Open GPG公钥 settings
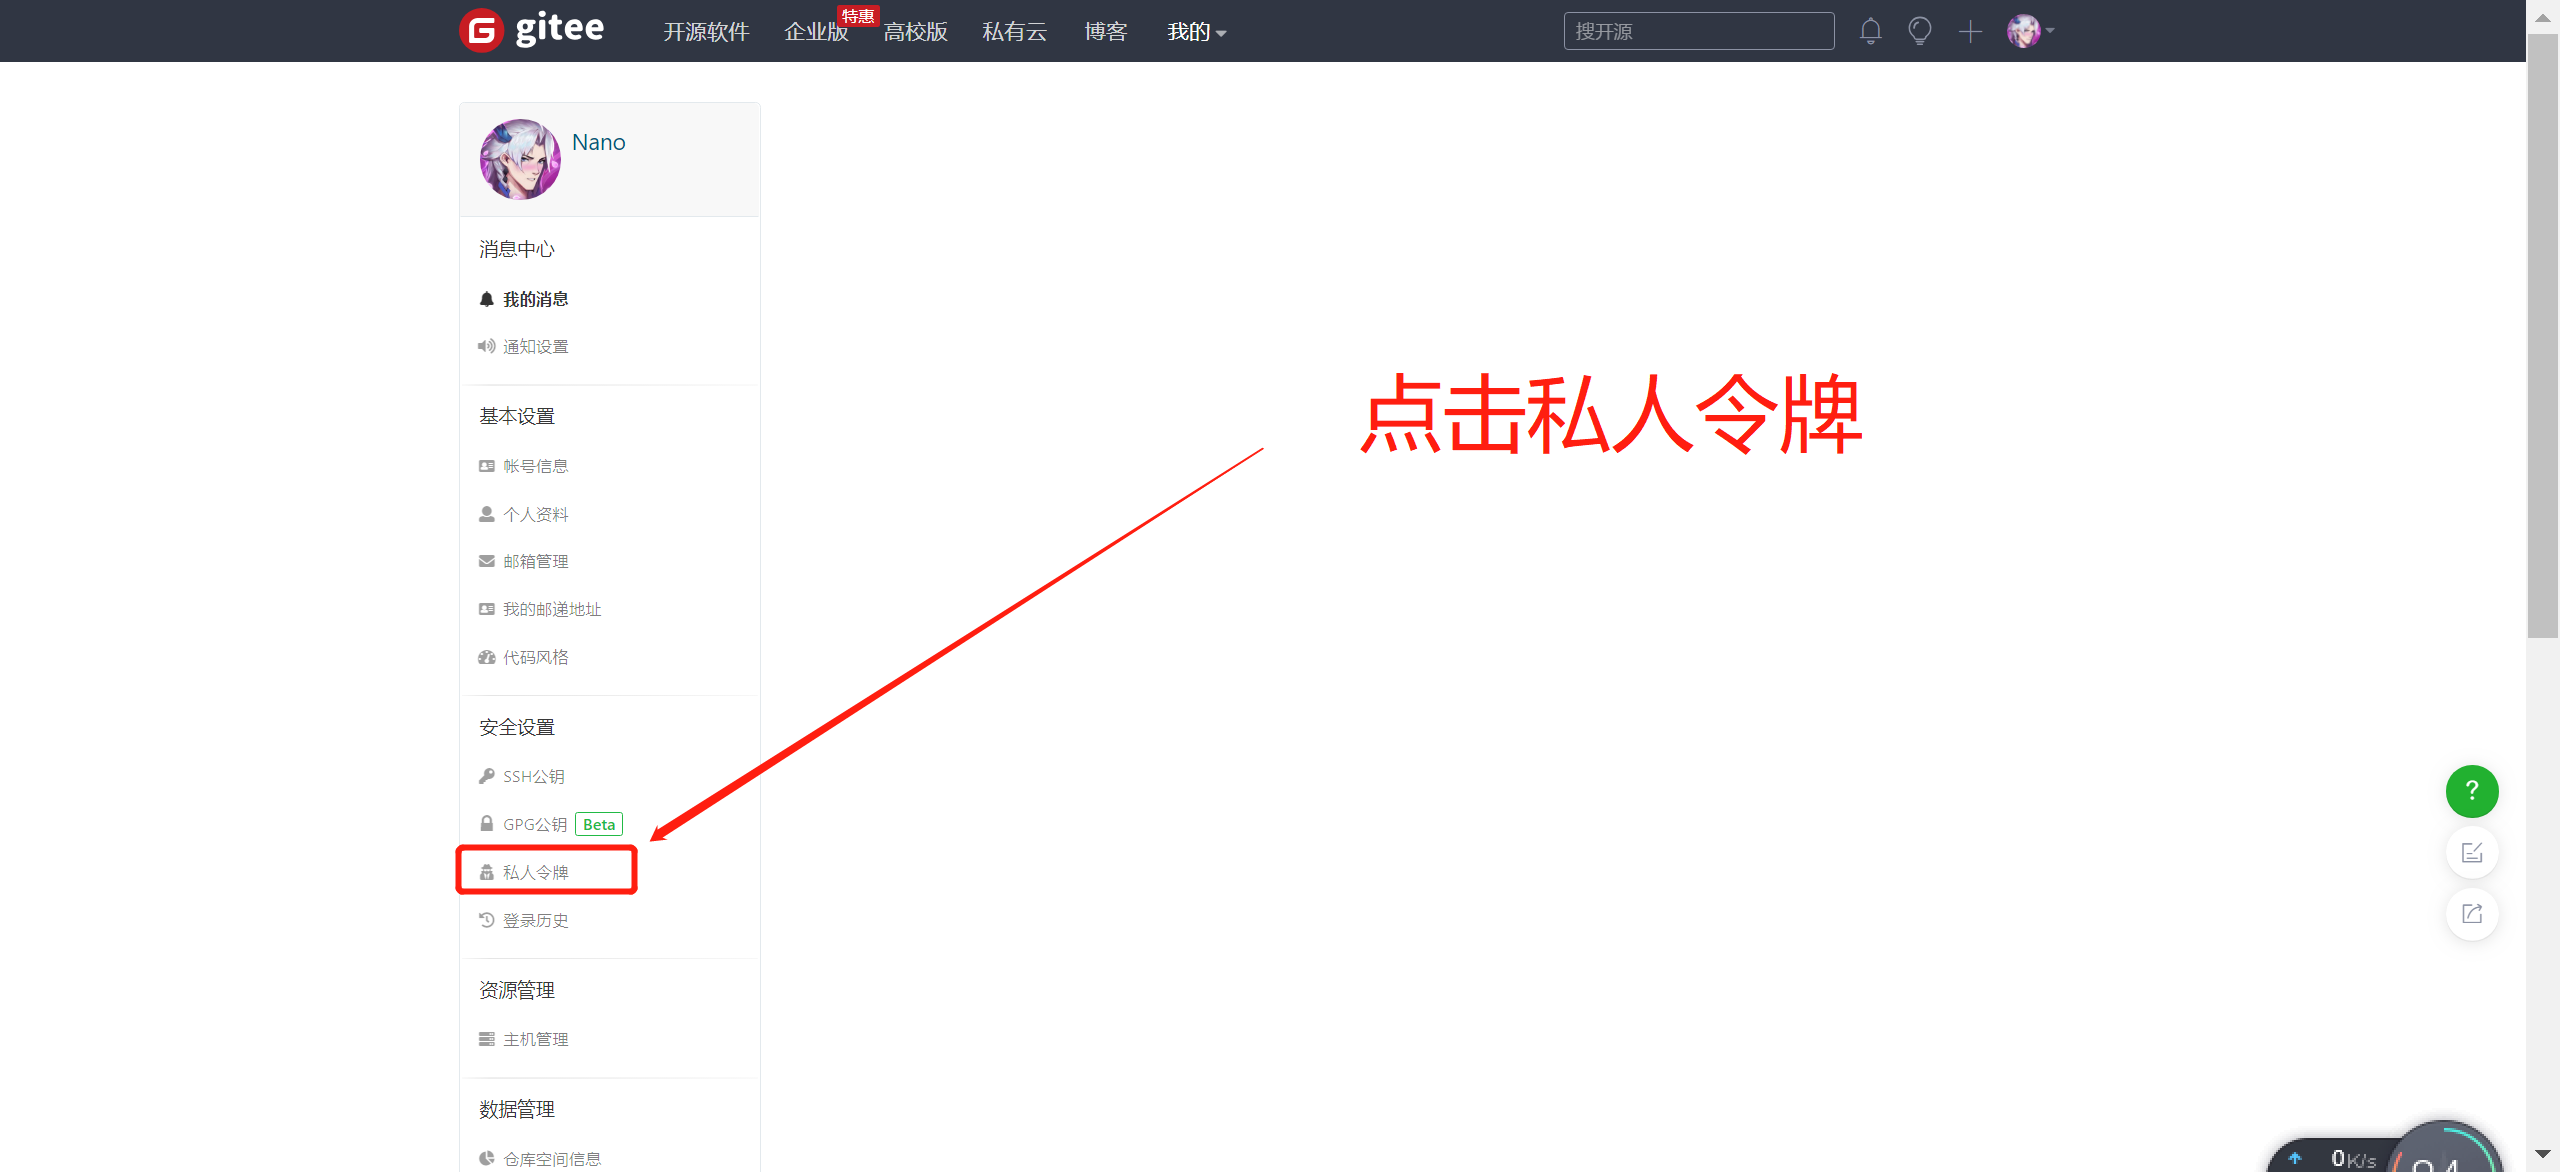 click(x=535, y=824)
